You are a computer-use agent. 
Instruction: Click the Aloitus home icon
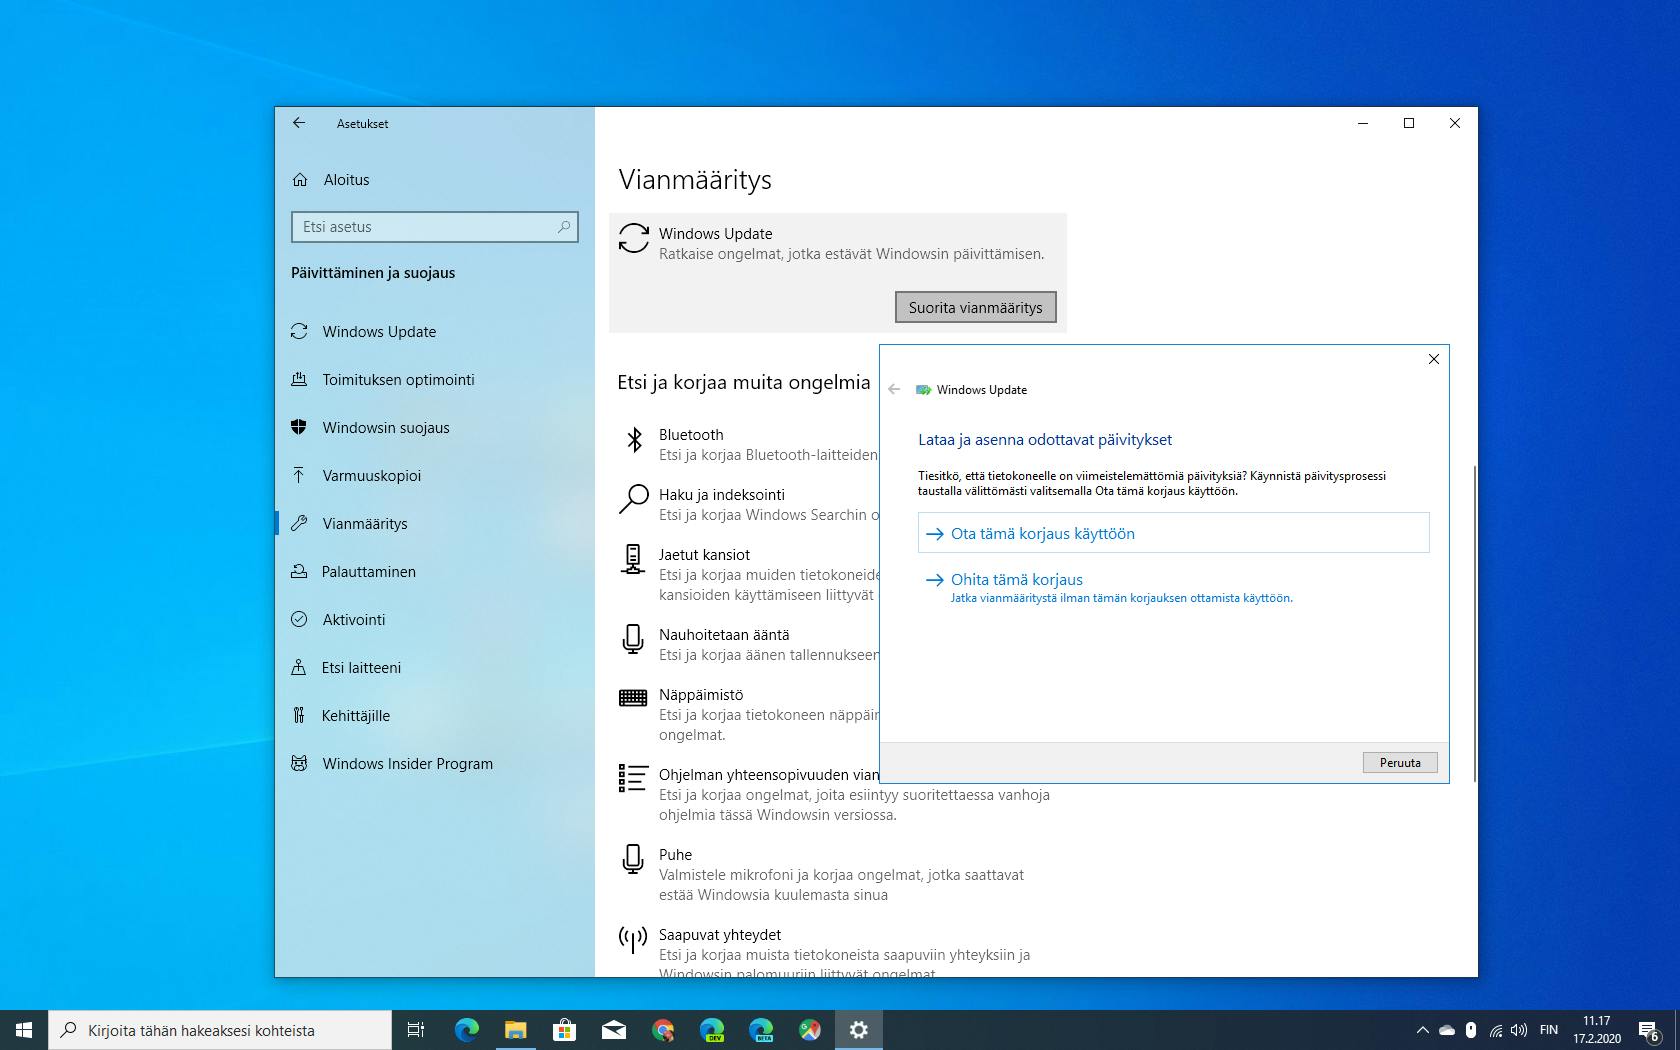click(x=300, y=180)
